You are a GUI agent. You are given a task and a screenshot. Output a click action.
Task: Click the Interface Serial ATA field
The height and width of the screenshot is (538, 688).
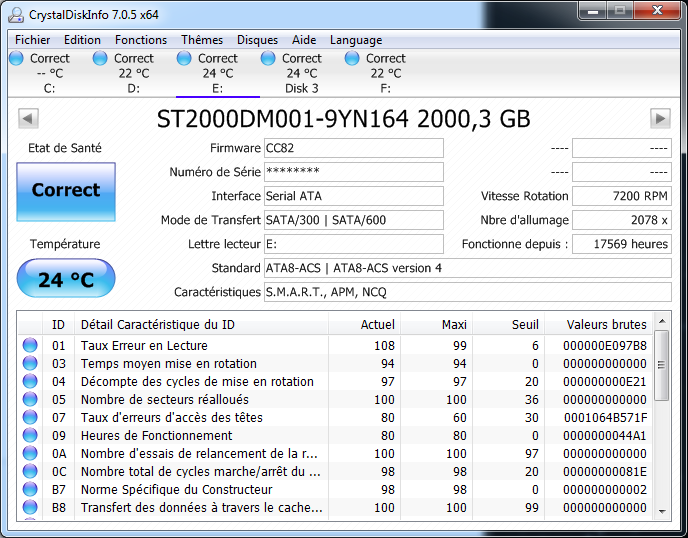click(354, 196)
